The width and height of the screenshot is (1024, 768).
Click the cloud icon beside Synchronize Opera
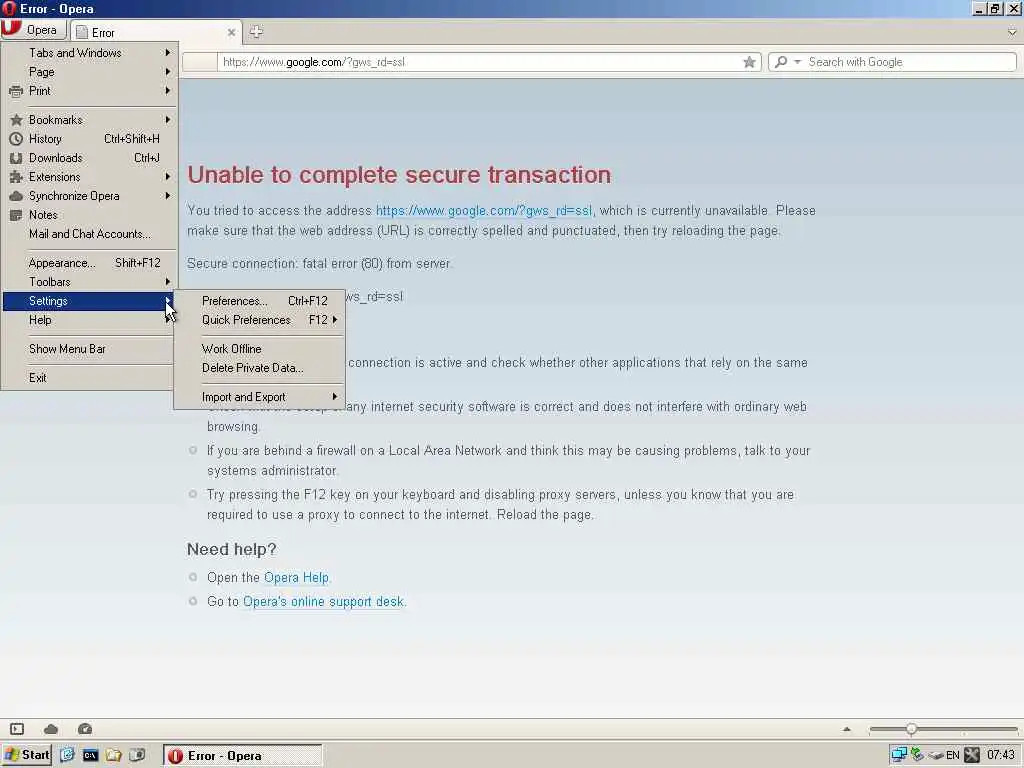[x=16, y=196]
